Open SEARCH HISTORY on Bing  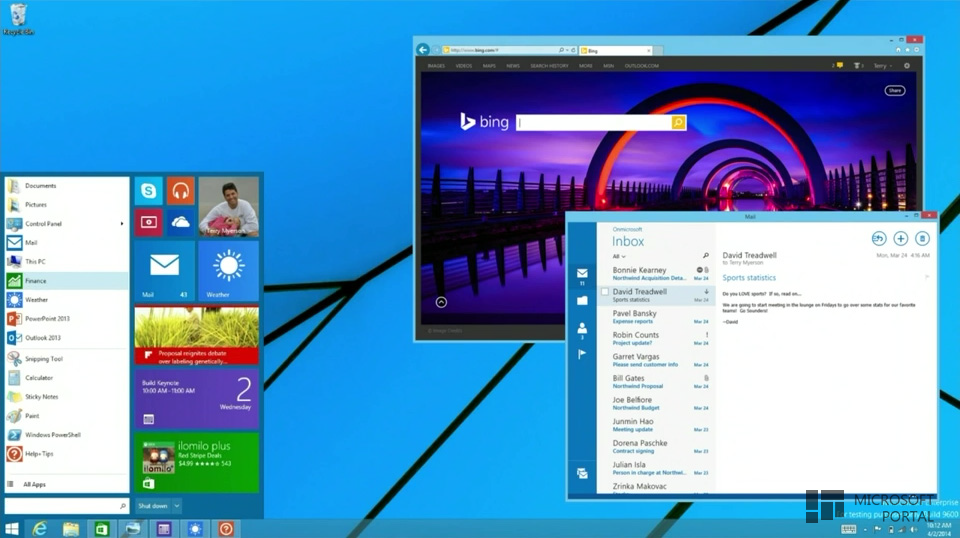click(549, 65)
